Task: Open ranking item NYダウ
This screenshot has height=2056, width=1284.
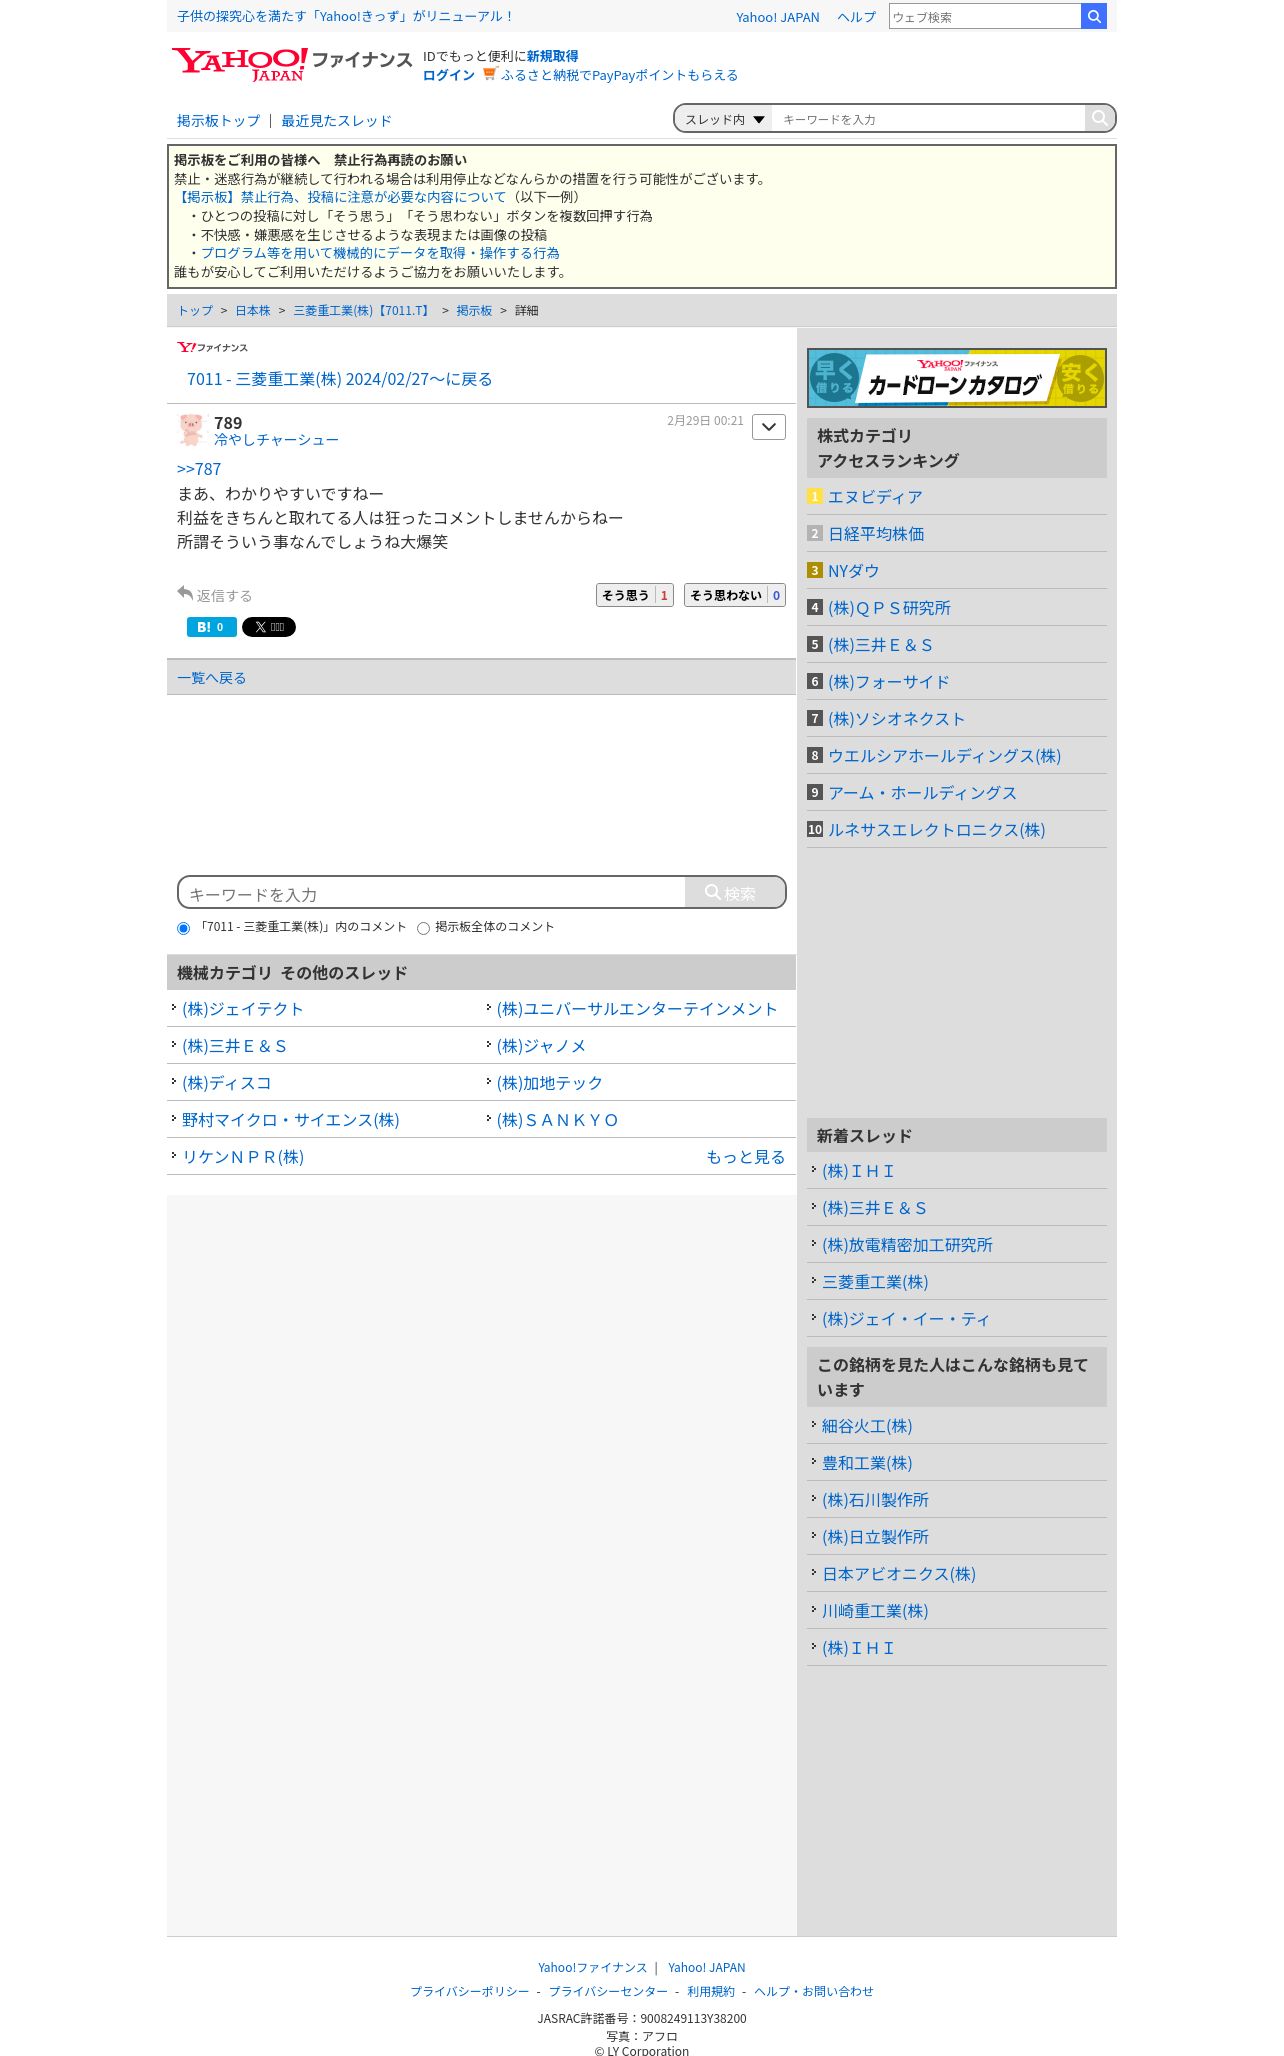Action: point(853,571)
